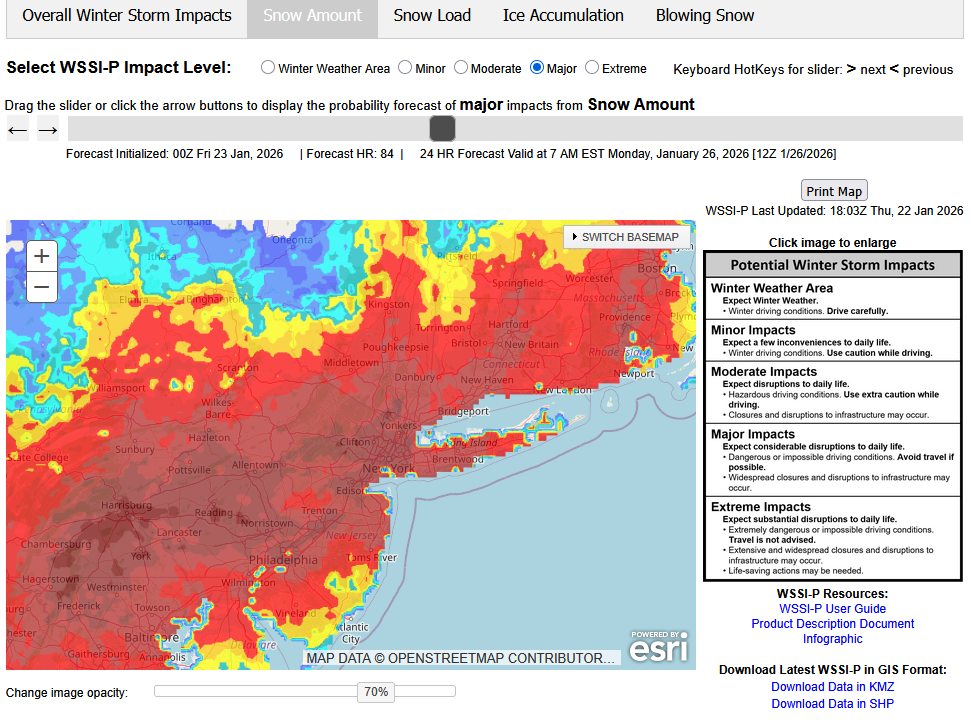Zoom in on the map
The height and width of the screenshot is (723, 971).
tap(41, 256)
